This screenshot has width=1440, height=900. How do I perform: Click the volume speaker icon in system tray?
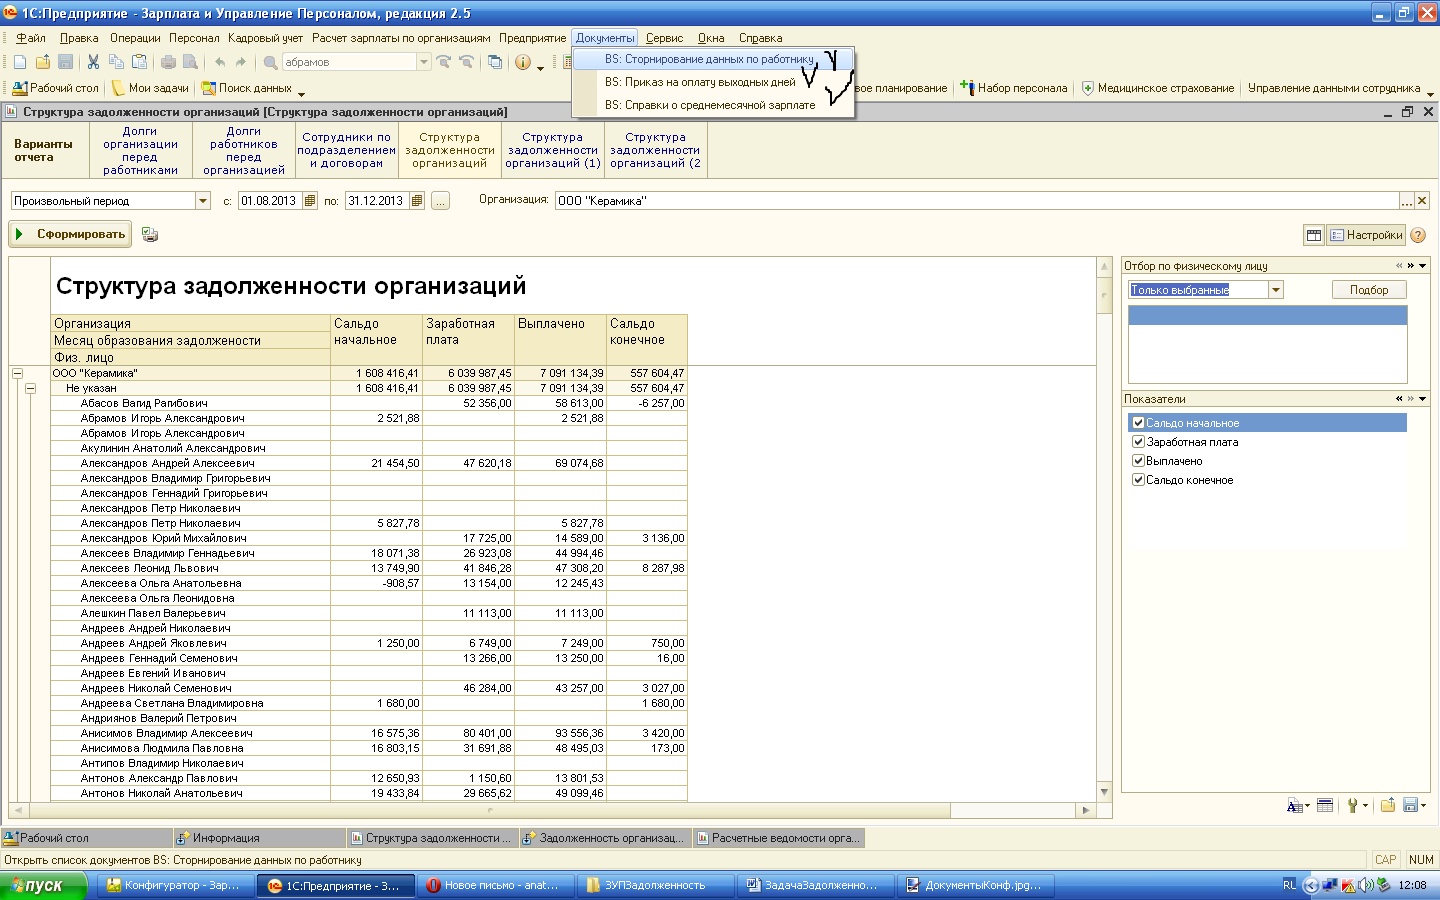[1365, 885]
